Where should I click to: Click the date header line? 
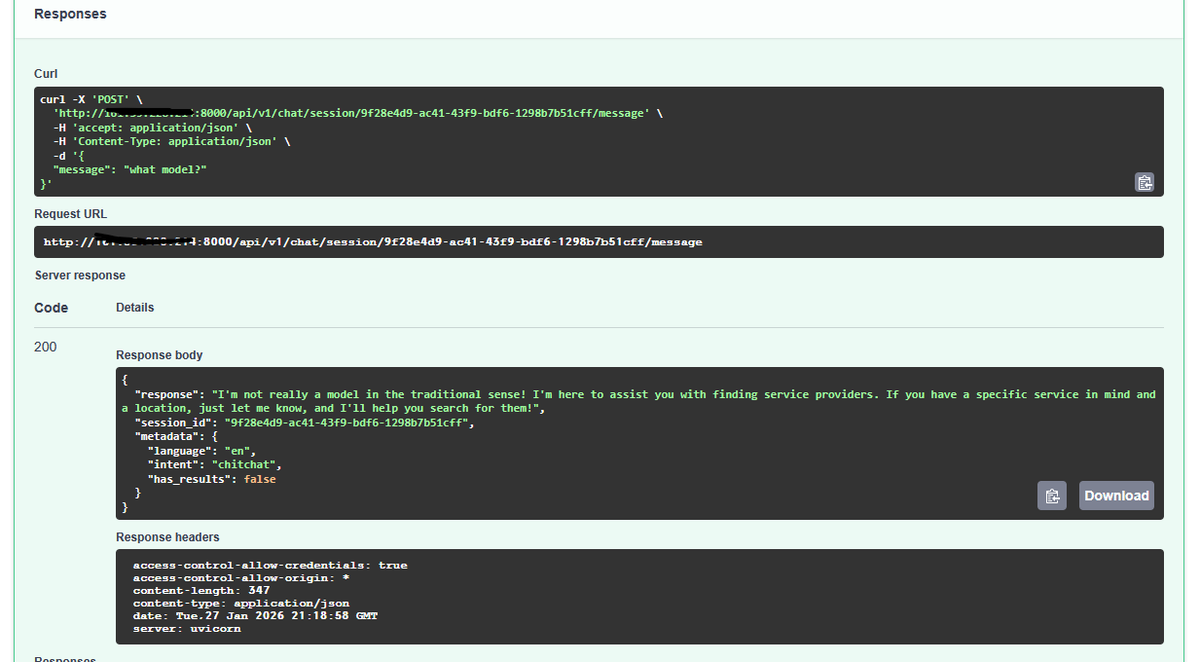tap(255, 616)
